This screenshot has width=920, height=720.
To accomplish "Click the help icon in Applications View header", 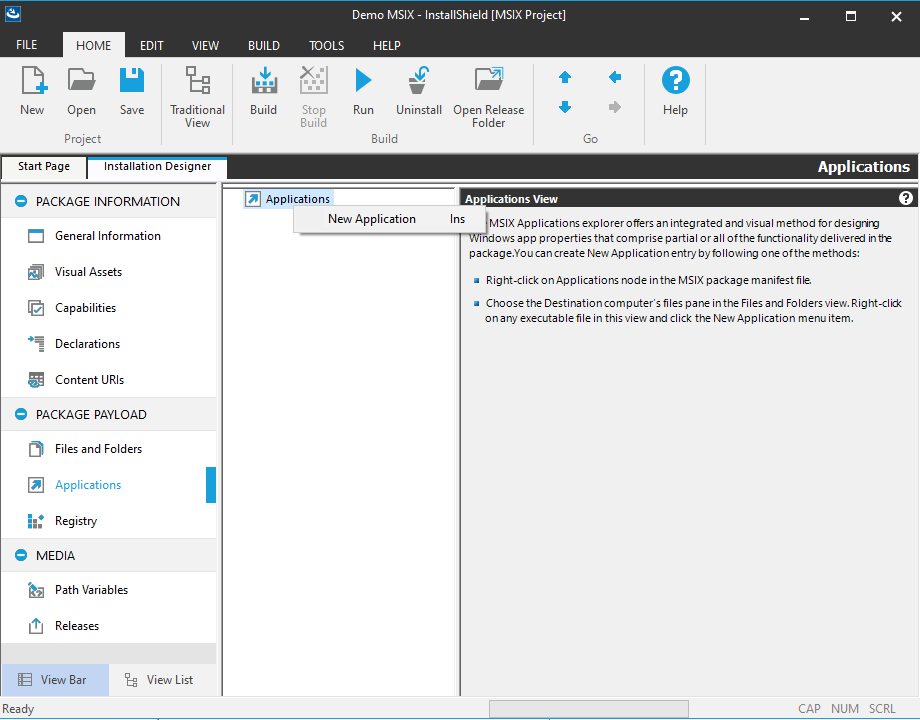I will [x=905, y=198].
